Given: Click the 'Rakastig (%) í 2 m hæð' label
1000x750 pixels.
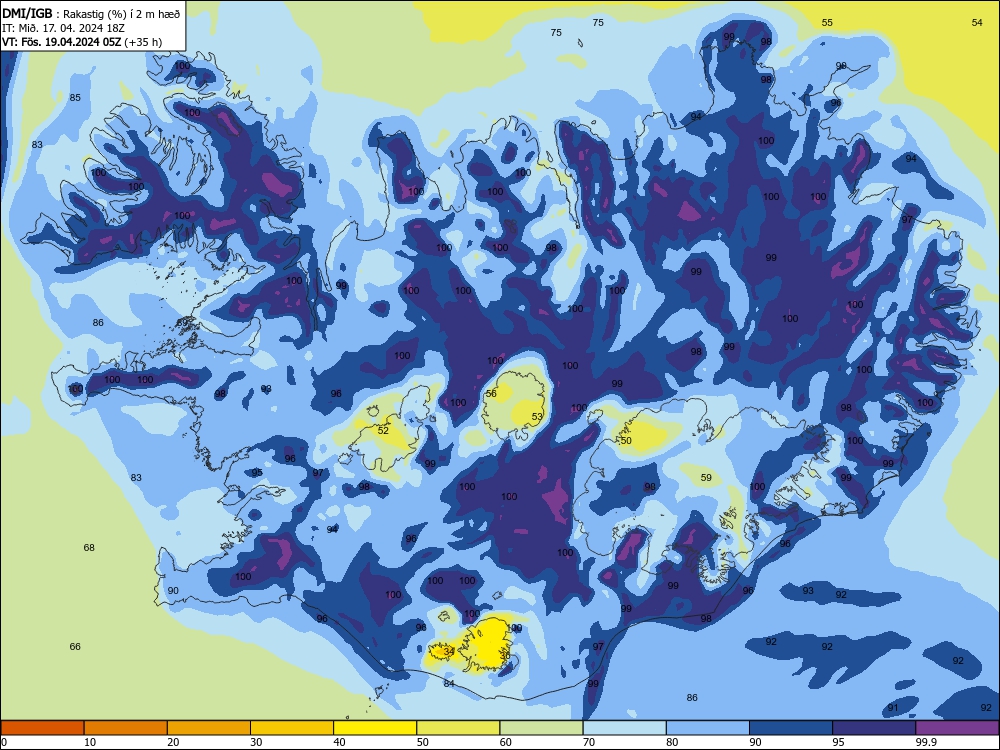Looking at the screenshot, I should click(x=122, y=14).
